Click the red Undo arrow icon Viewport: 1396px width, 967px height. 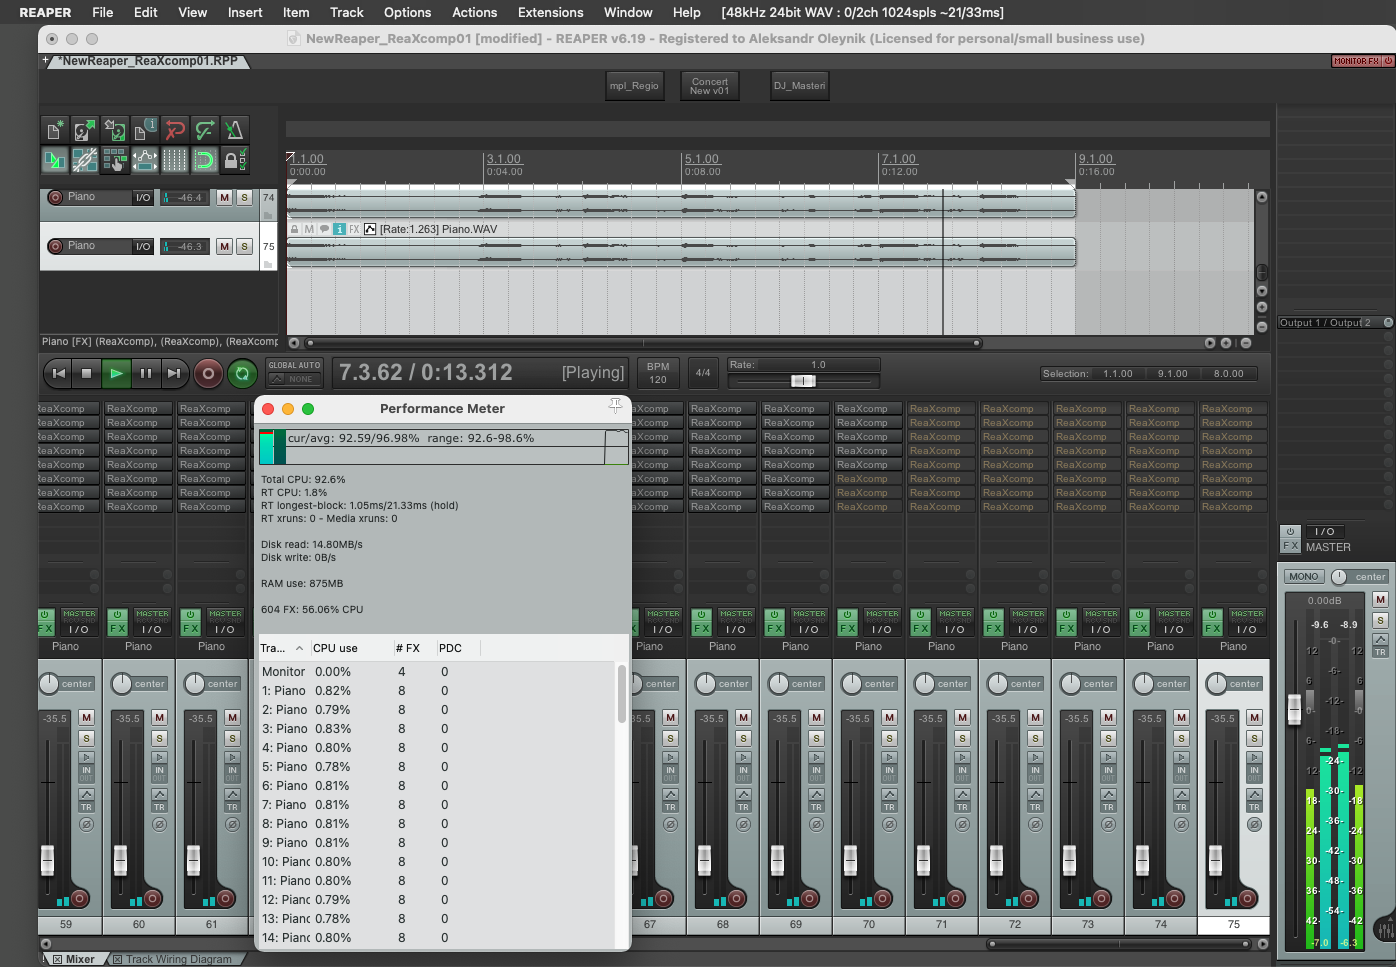coord(175,130)
